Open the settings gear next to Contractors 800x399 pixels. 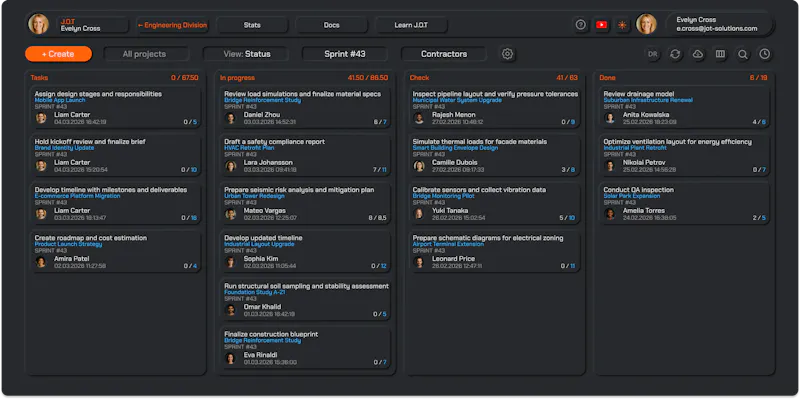(507, 54)
